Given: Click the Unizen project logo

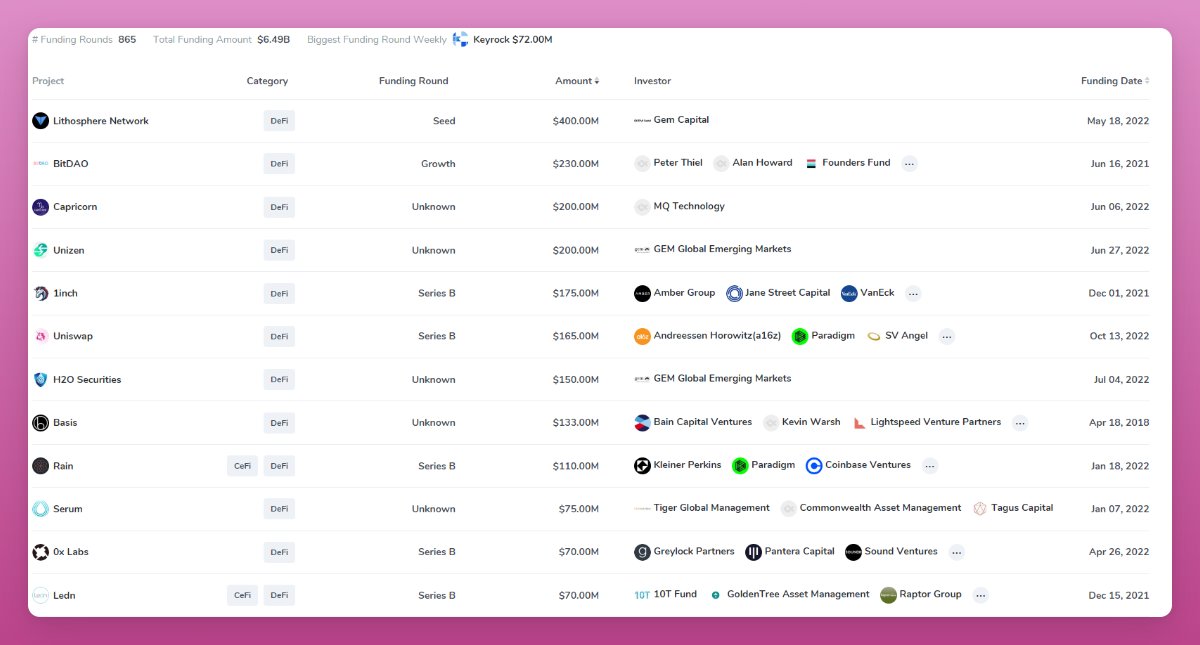Looking at the screenshot, I should (x=40, y=250).
